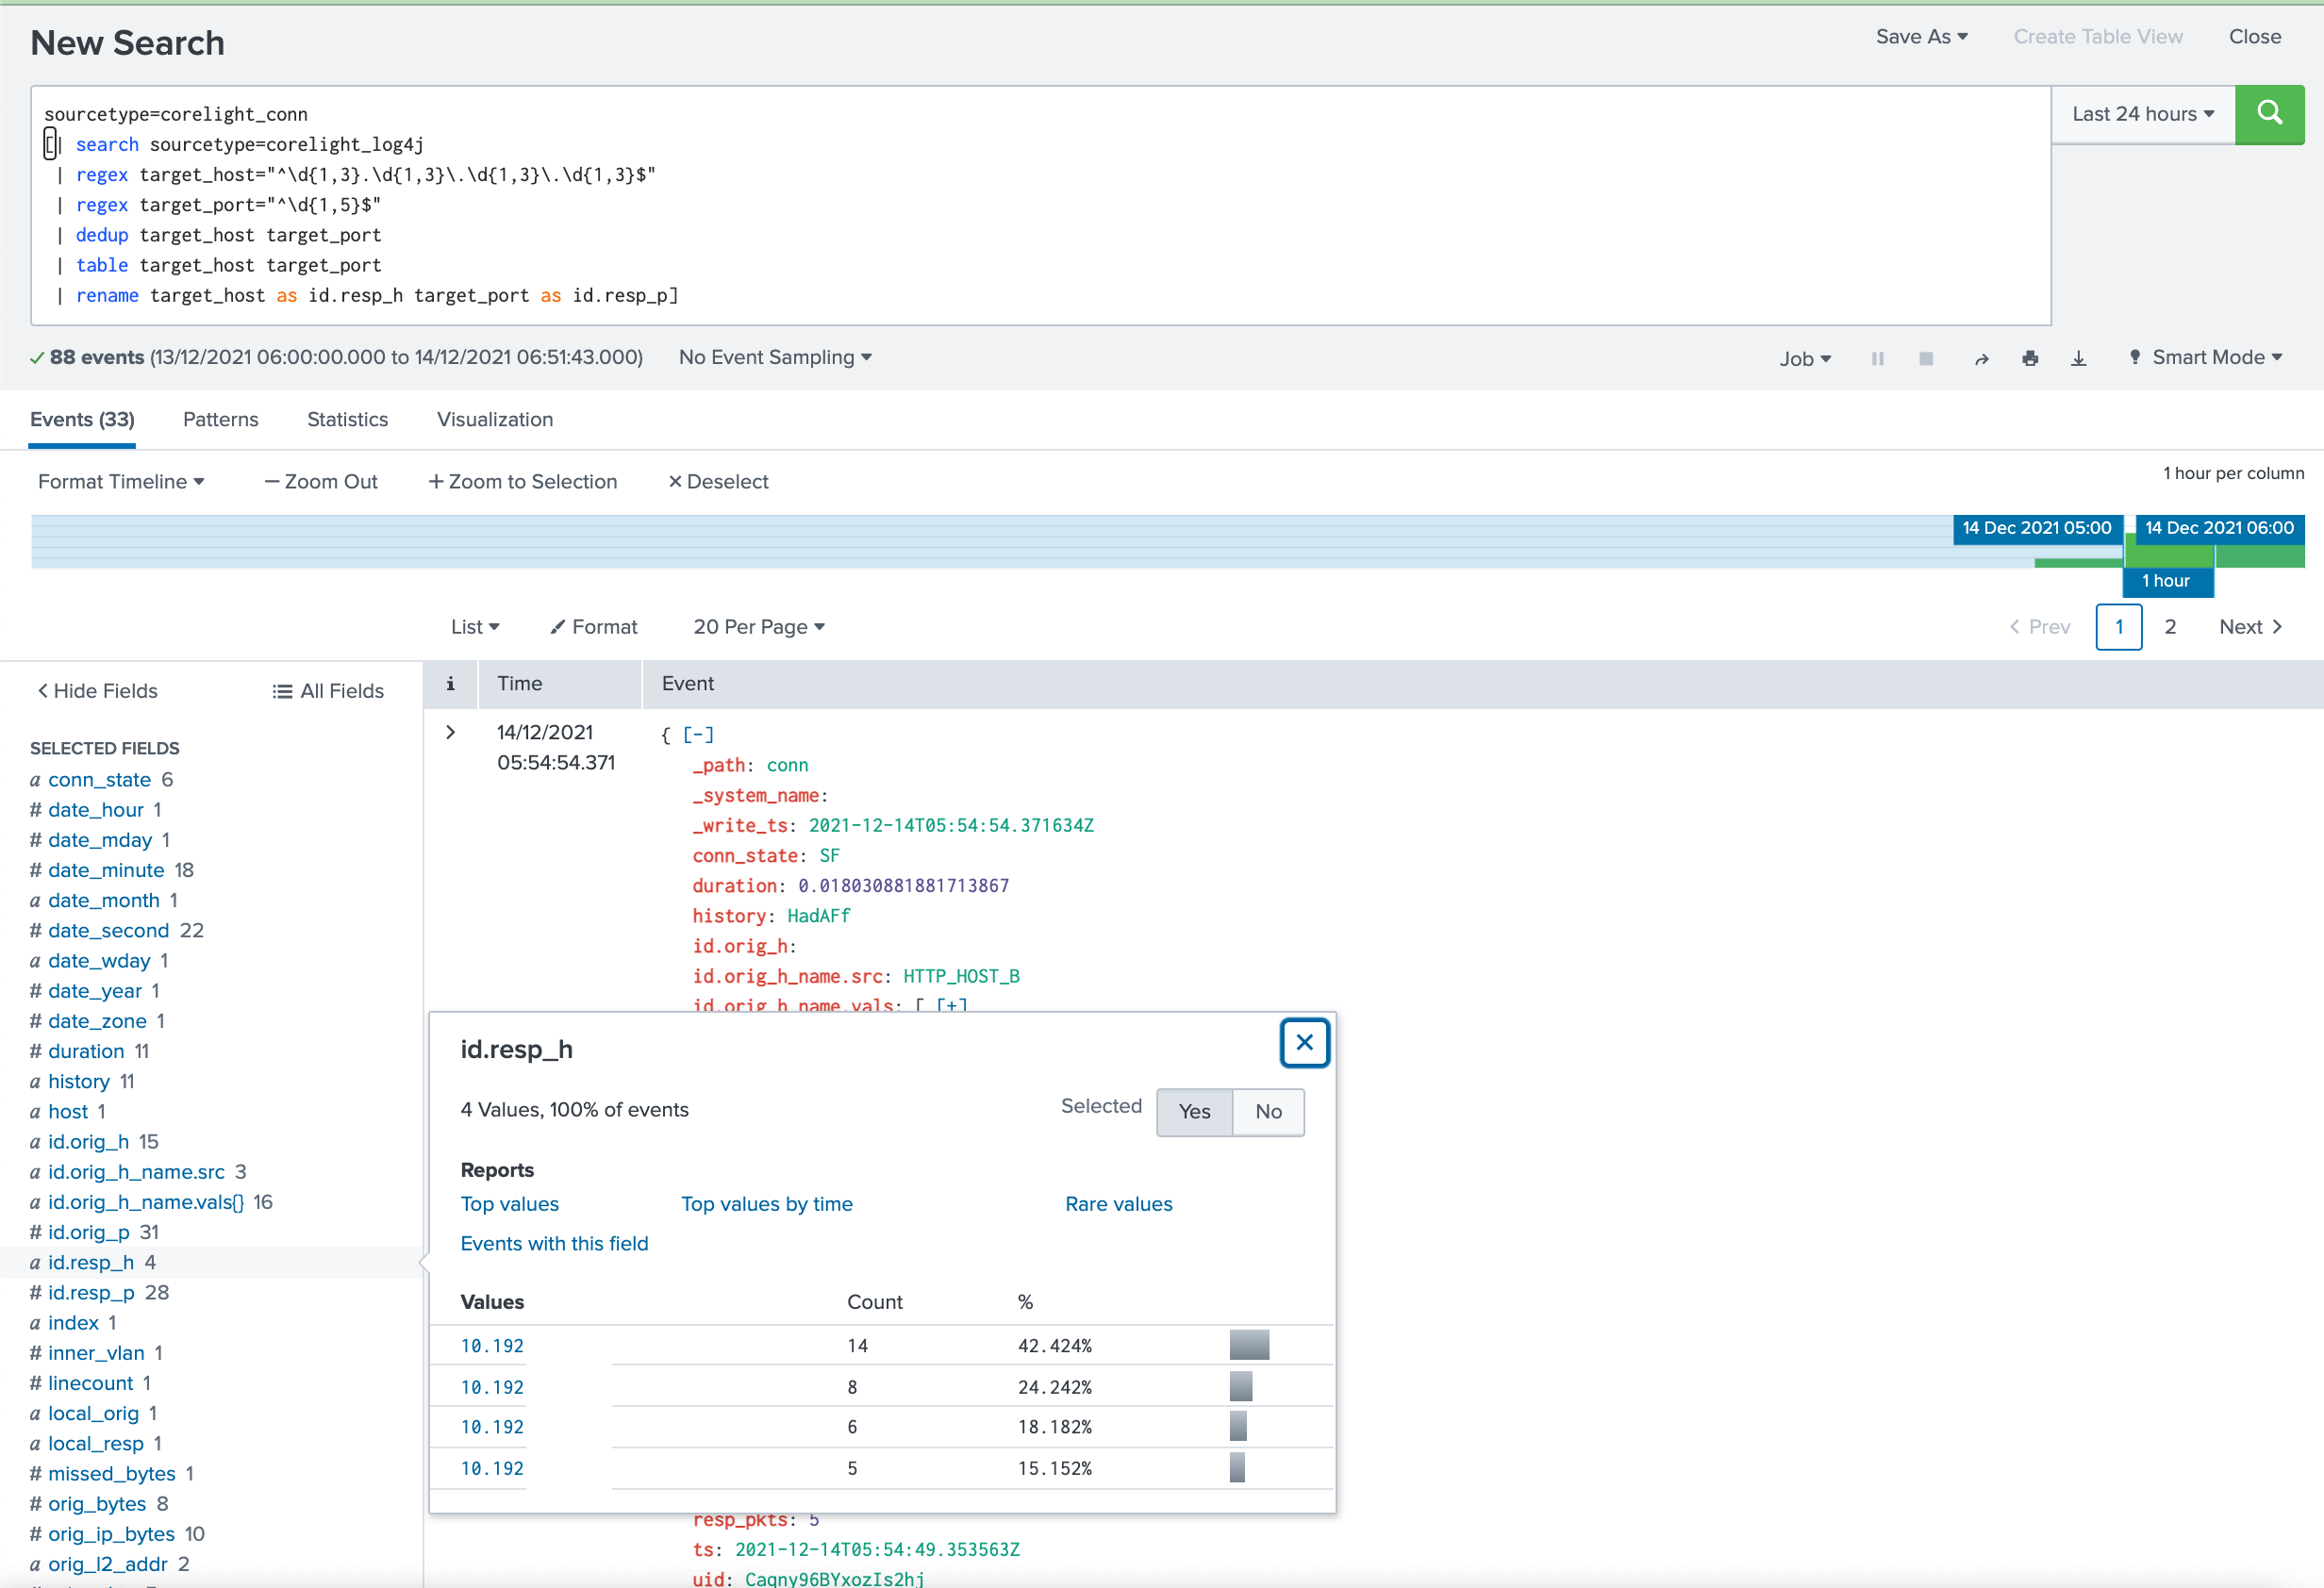This screenshot has width=2324, height=1588.
Task: Switch to the Visualization tab
Action: click(494, 419)
